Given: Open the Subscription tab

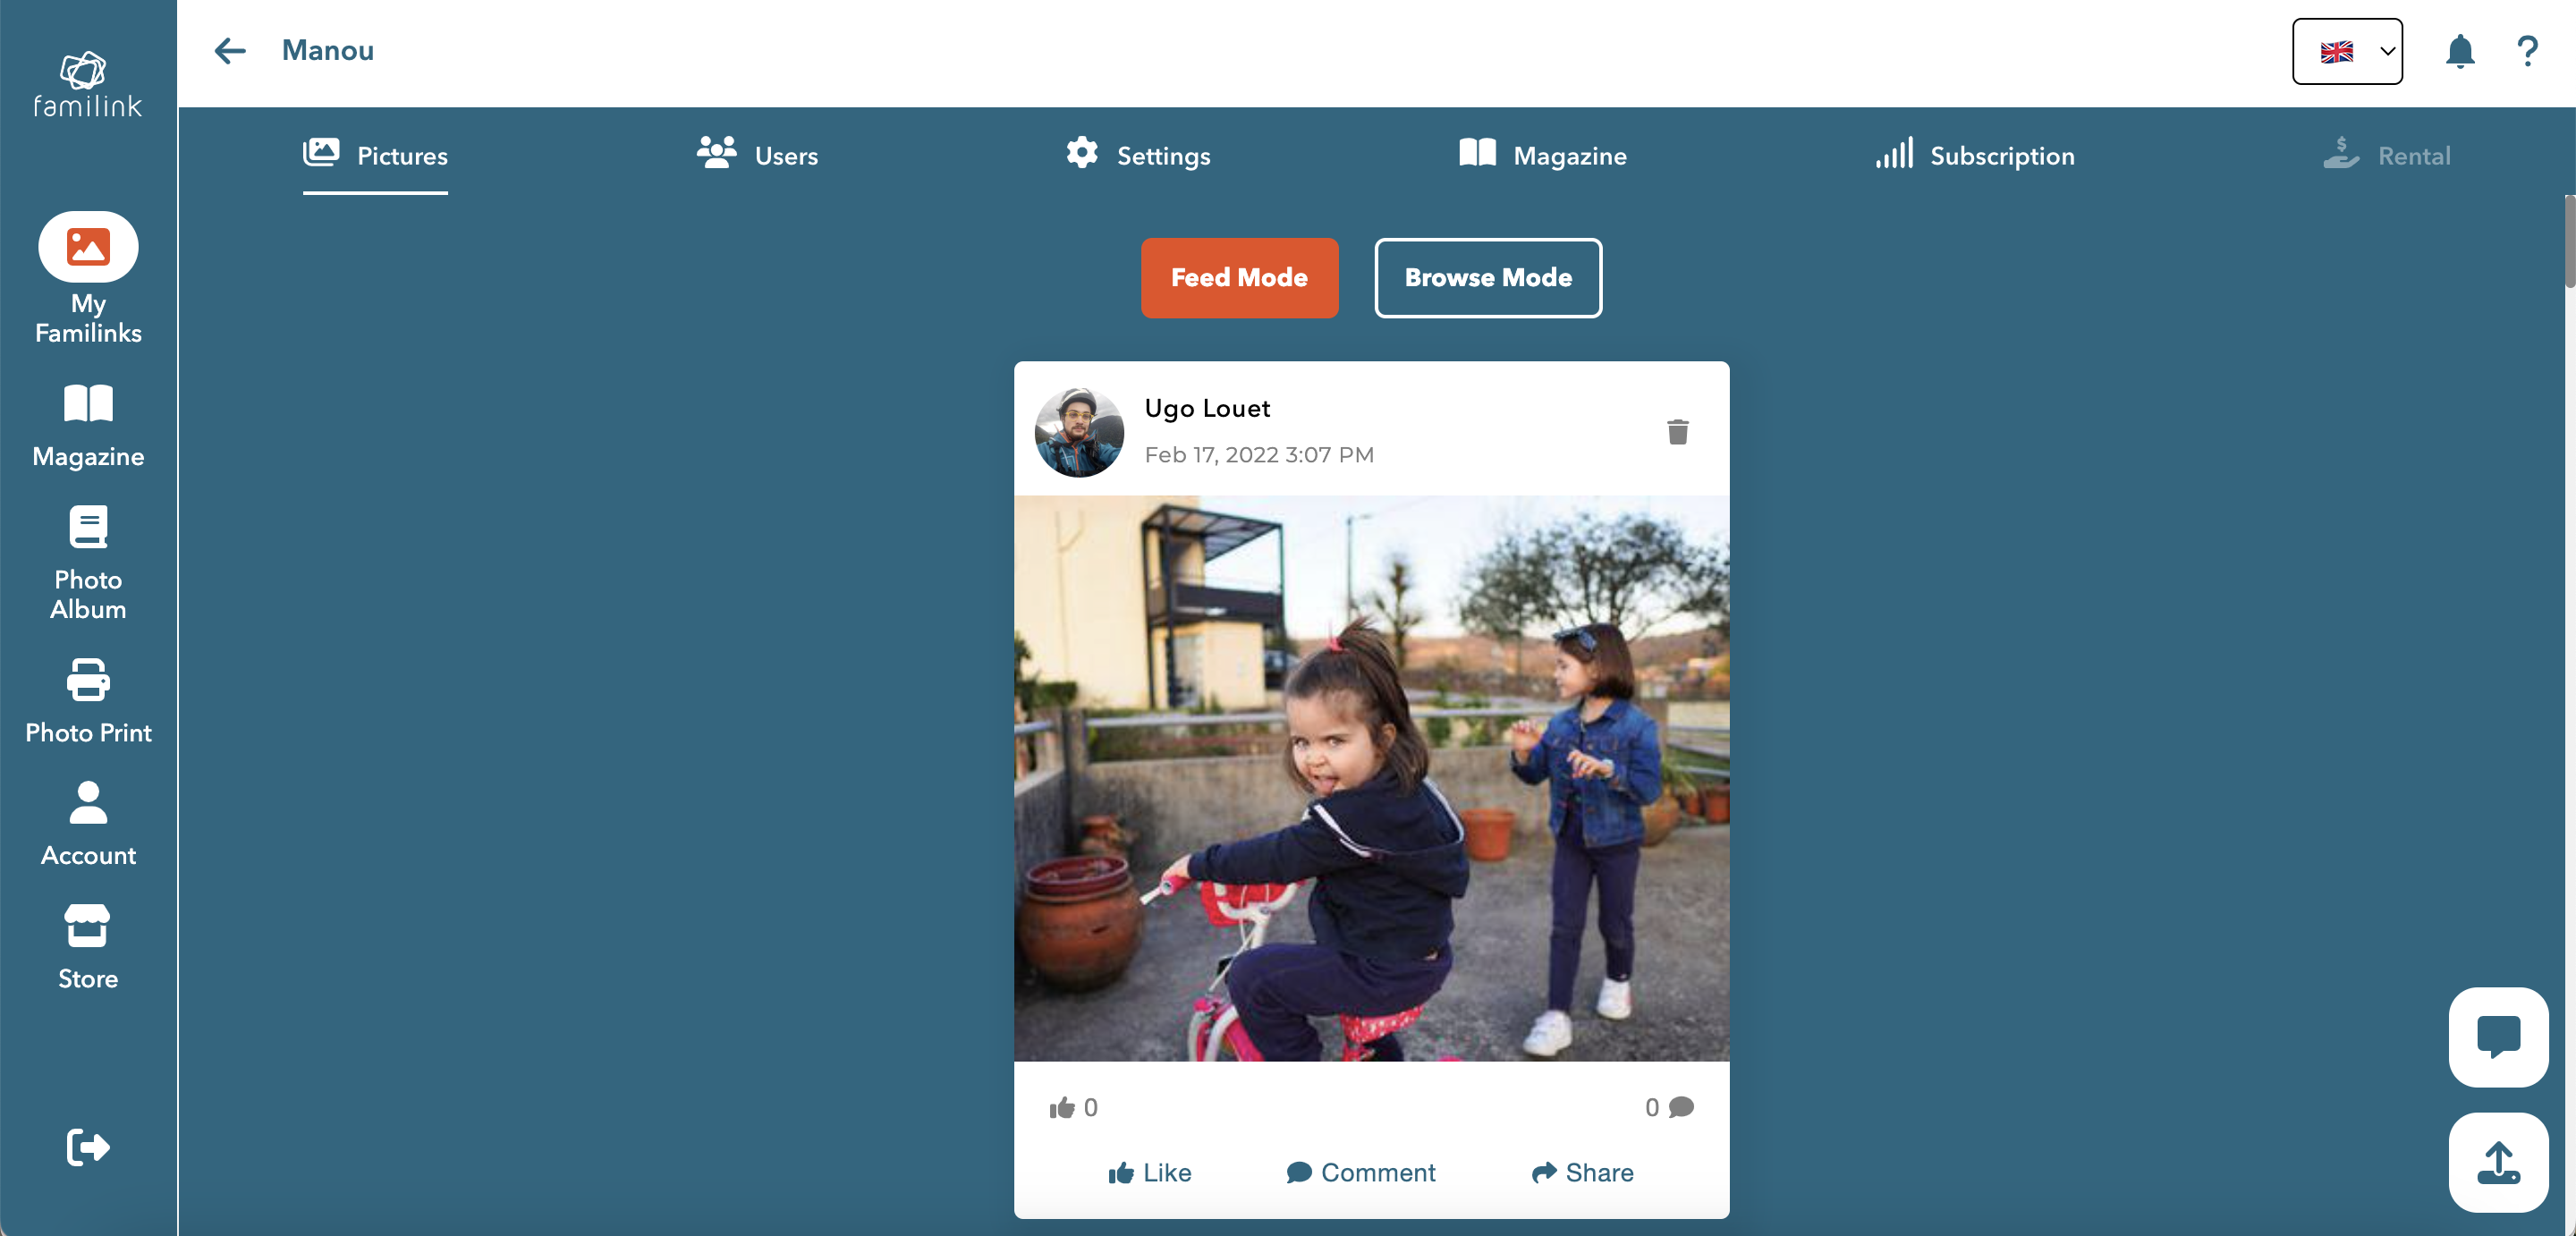Looking at the screenshot, I should pyautogui.click(x=1975, y=155).
